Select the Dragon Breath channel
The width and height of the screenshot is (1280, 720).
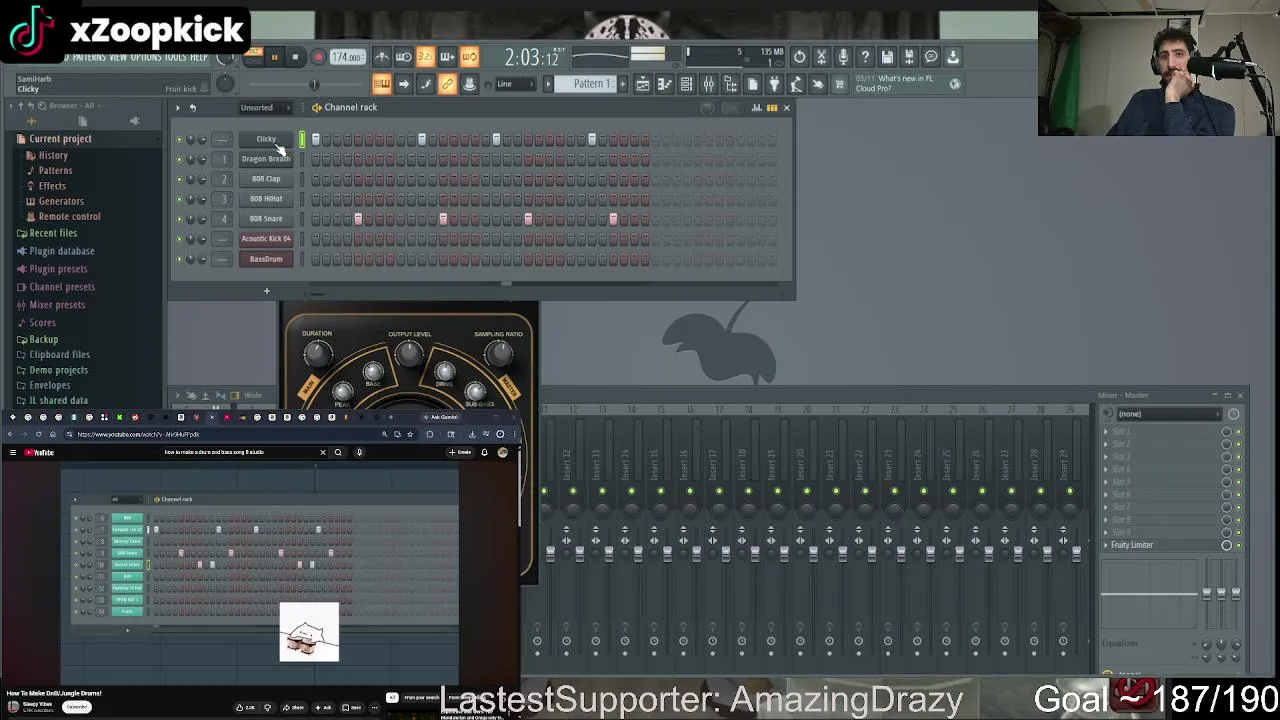pos(266,159)
